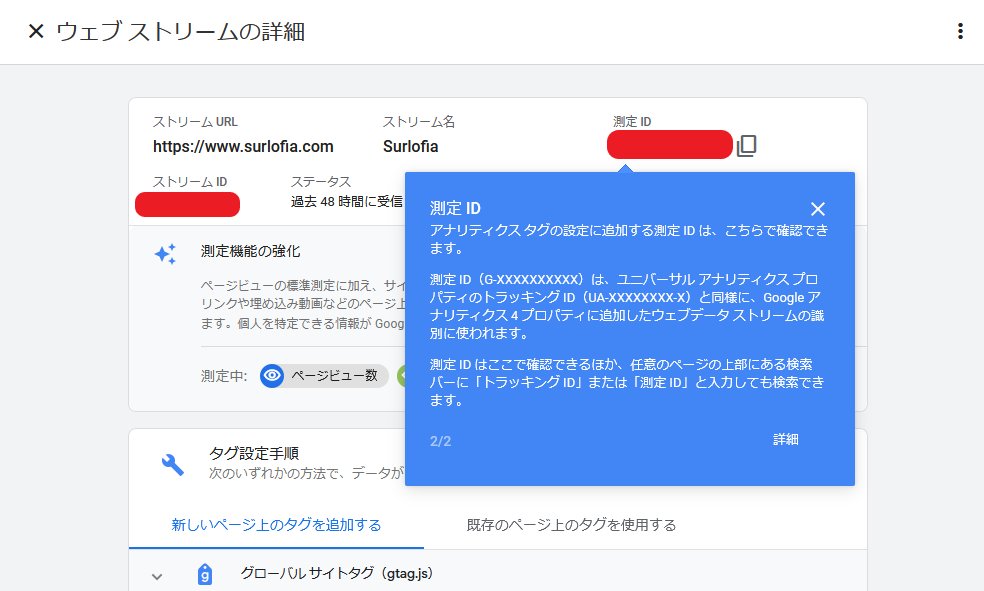Image resolution: width=984 pixels, height=591 pixels.
Task: Dismiss the 測定 ID tooltip
Action: pos(818,209)
